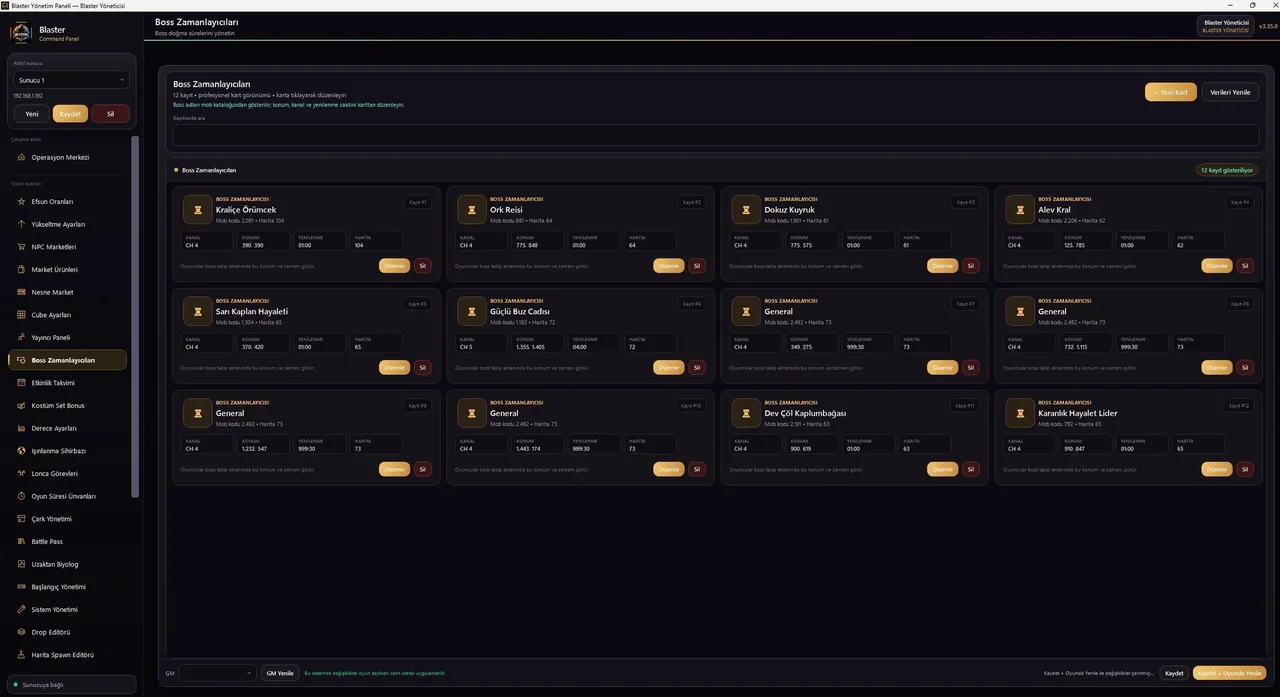
Task: Open the NPC Marketleri sidebar icon
Action: [21, 247]
